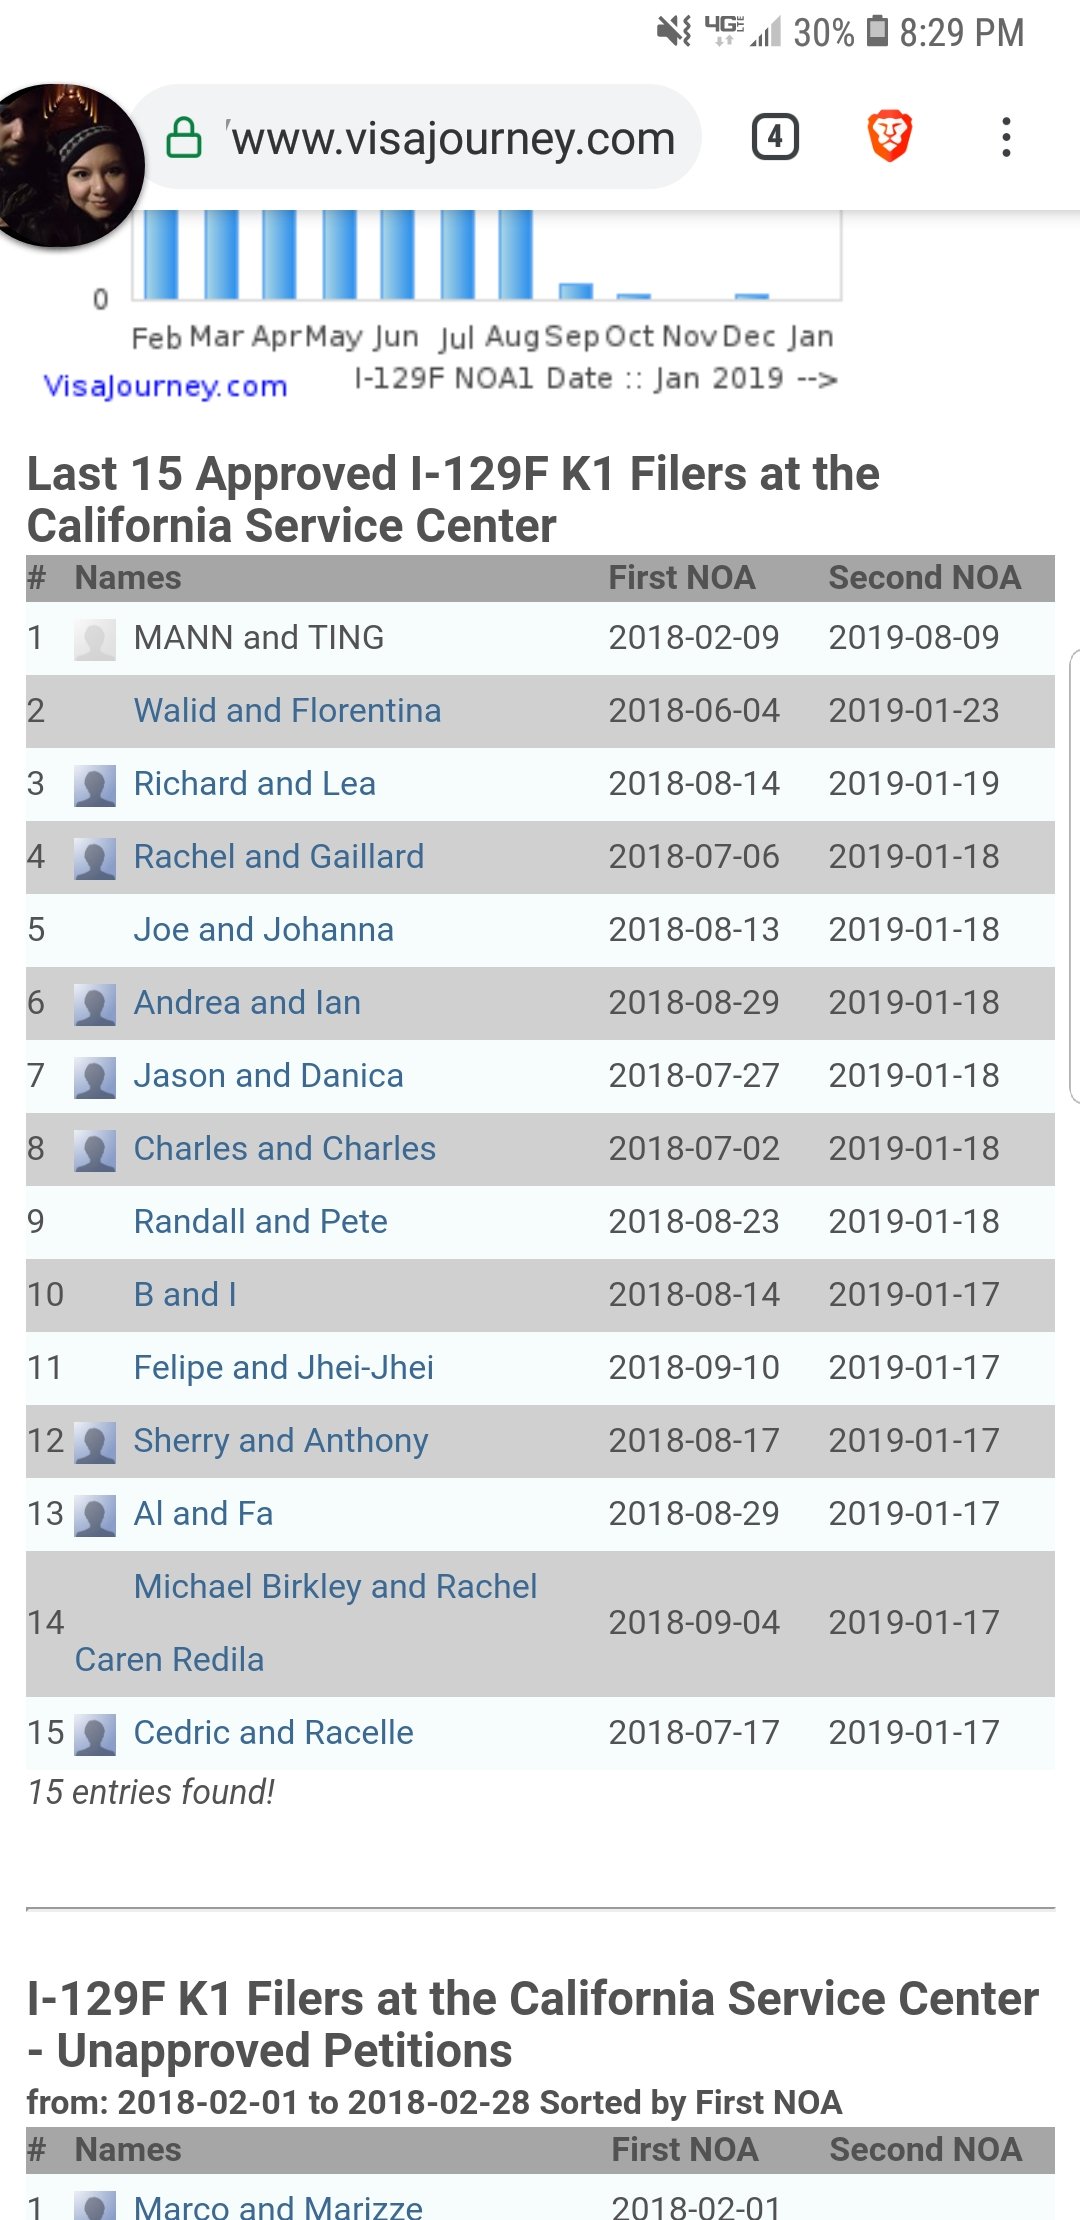Open the Marco and Marizze link
This screenshot has width=1080, height=2220.
(x=278, y=2206)
